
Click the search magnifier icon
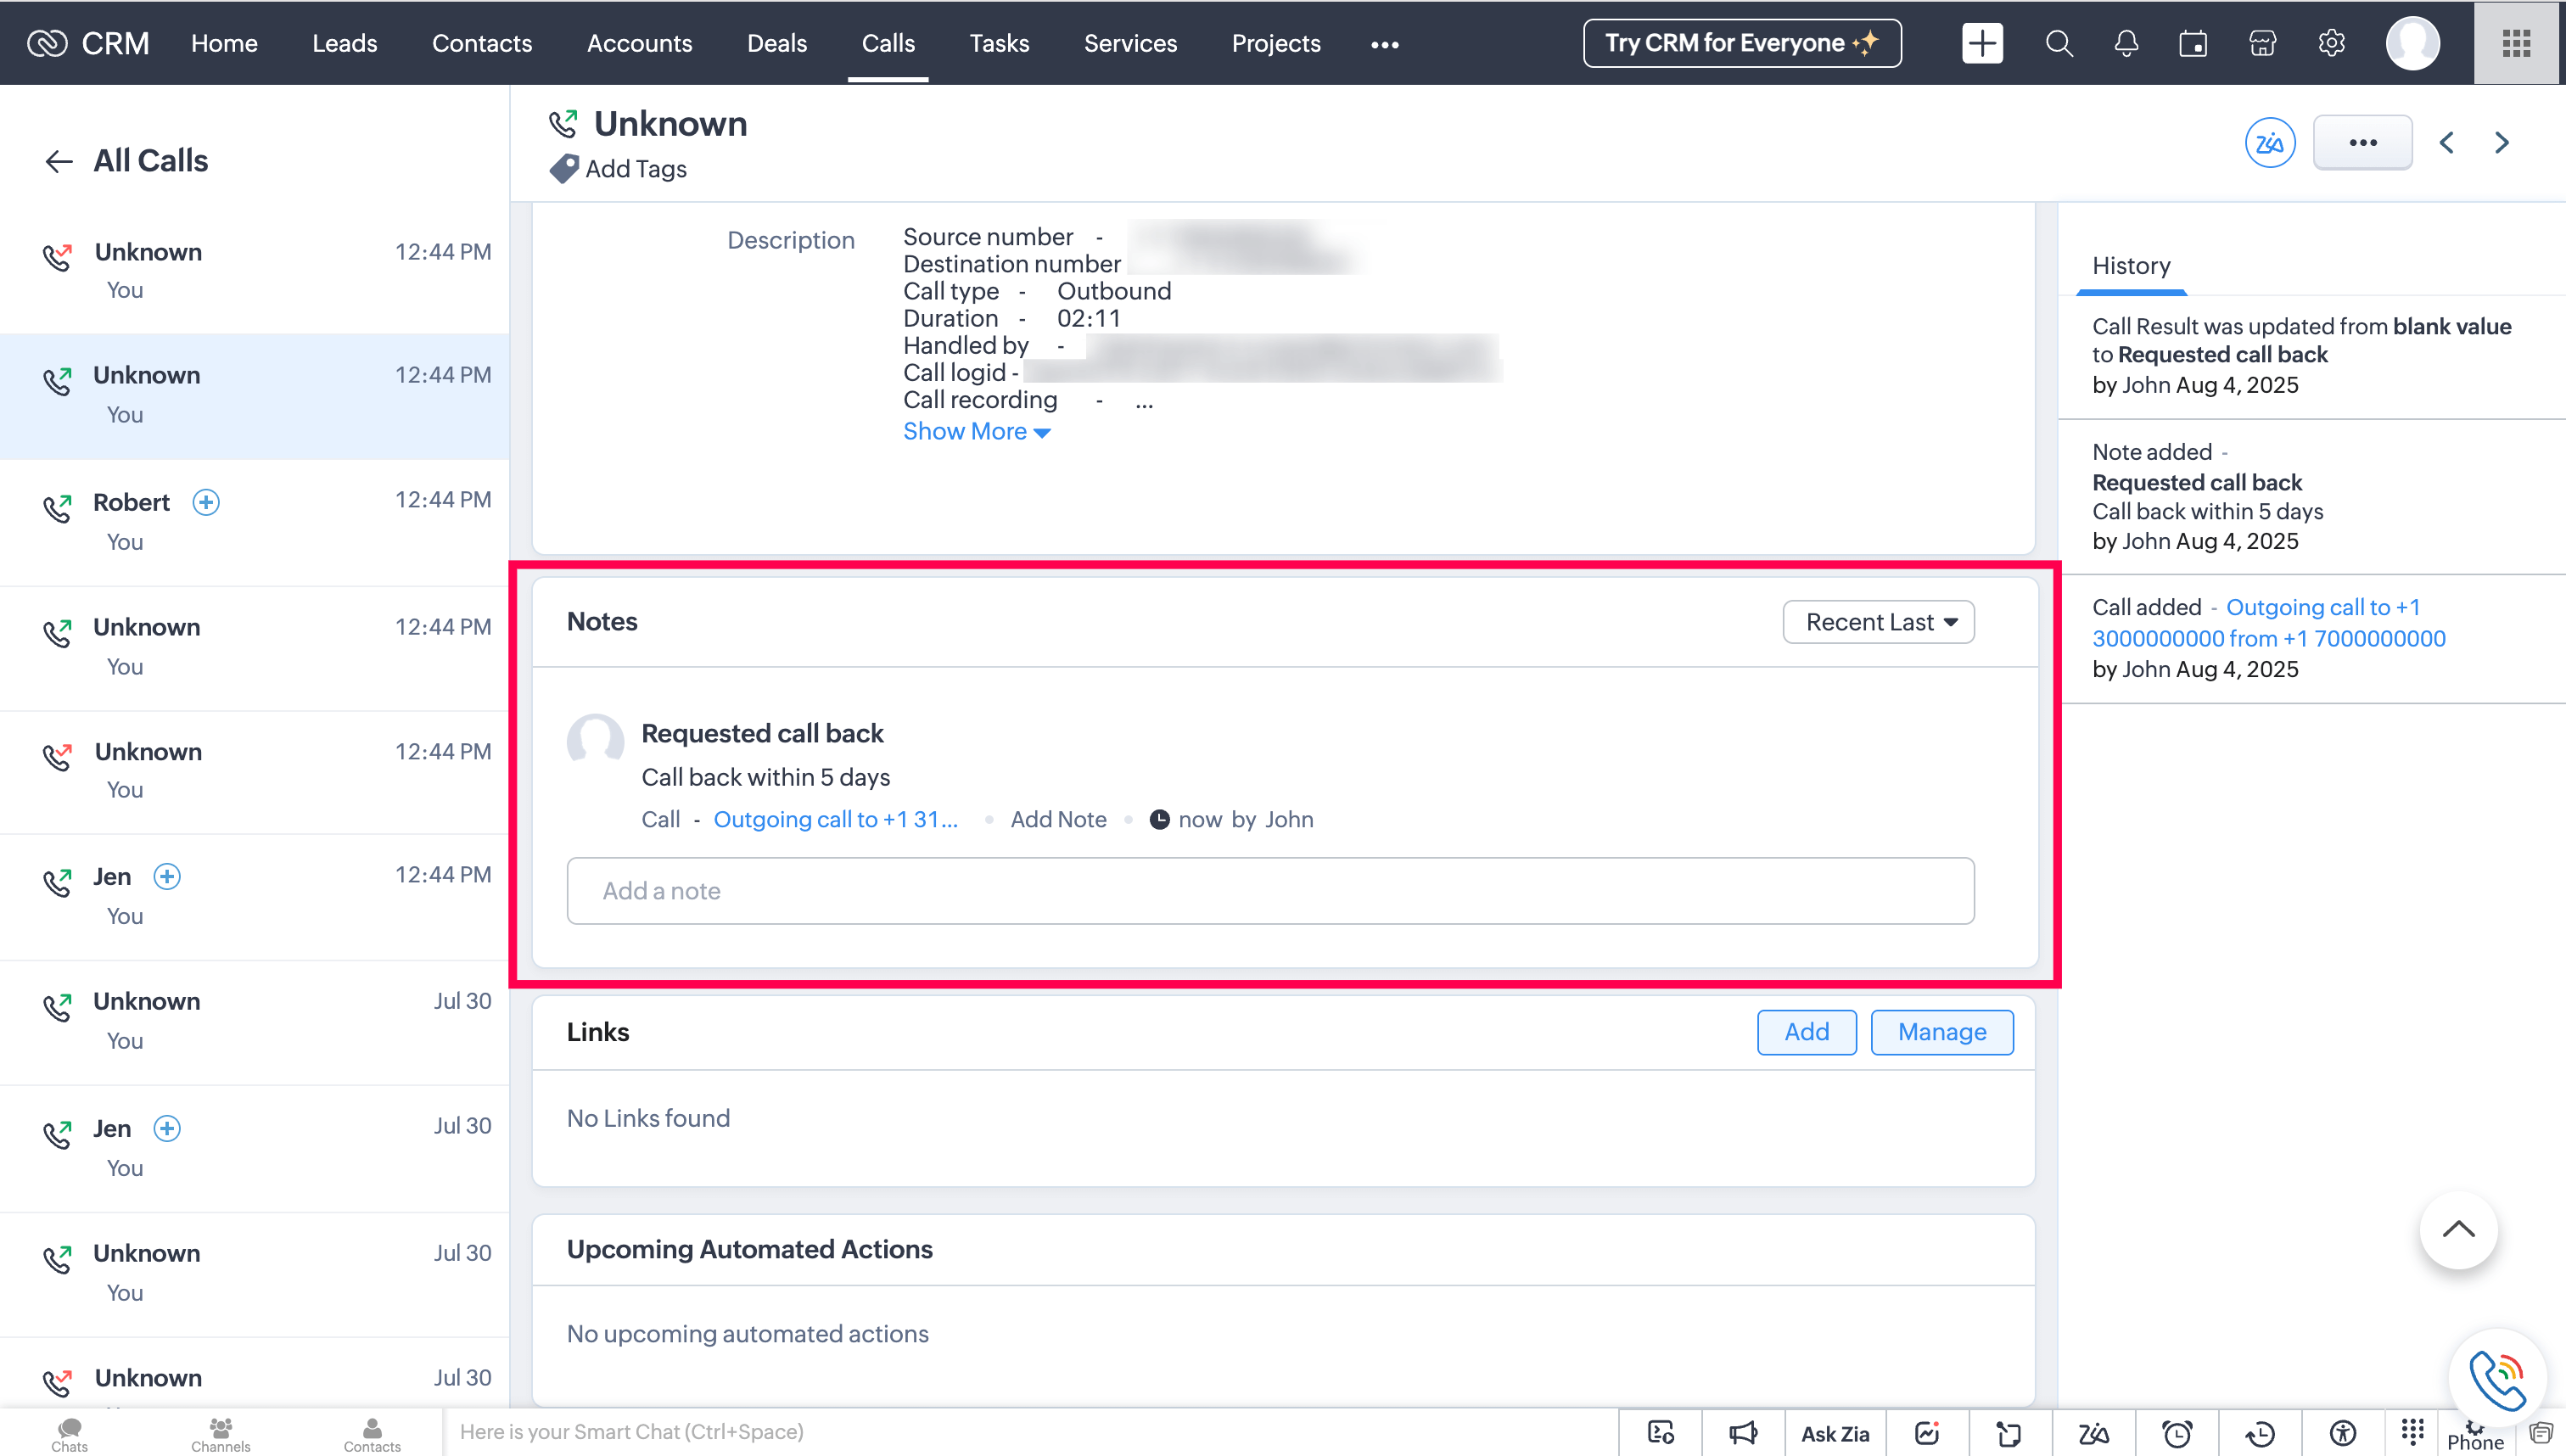click(2058, 43)
